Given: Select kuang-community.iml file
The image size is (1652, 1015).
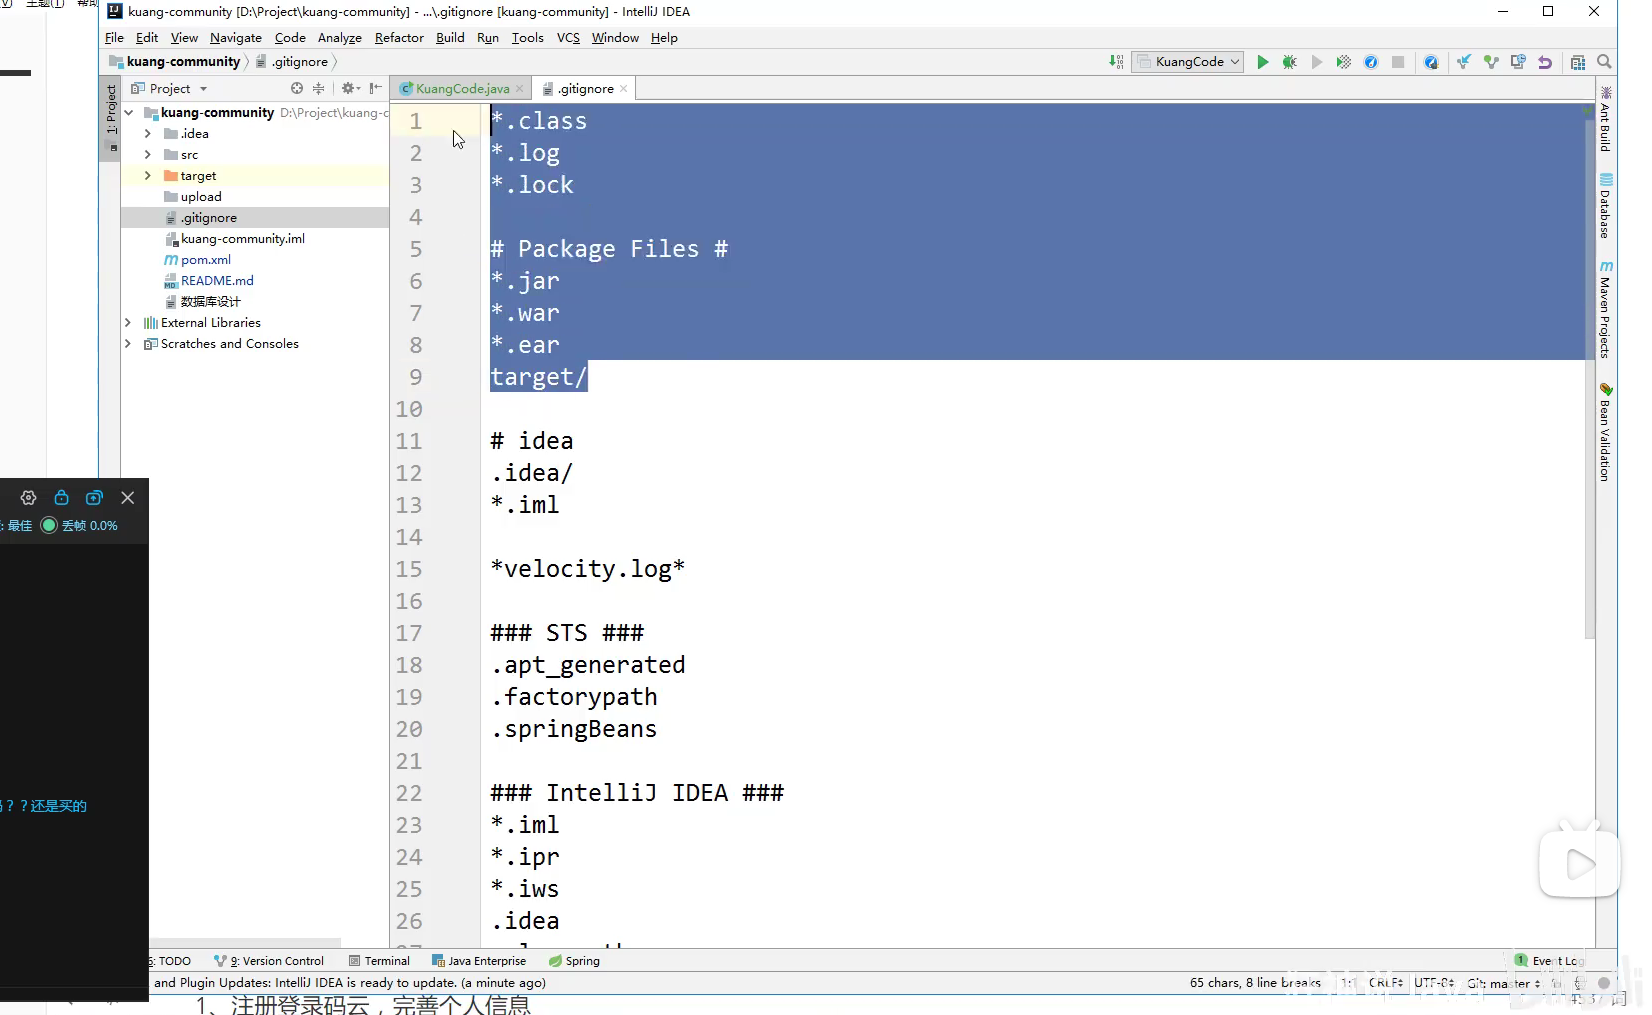Looking at the screenshot, I should click(x=243, y=238).
